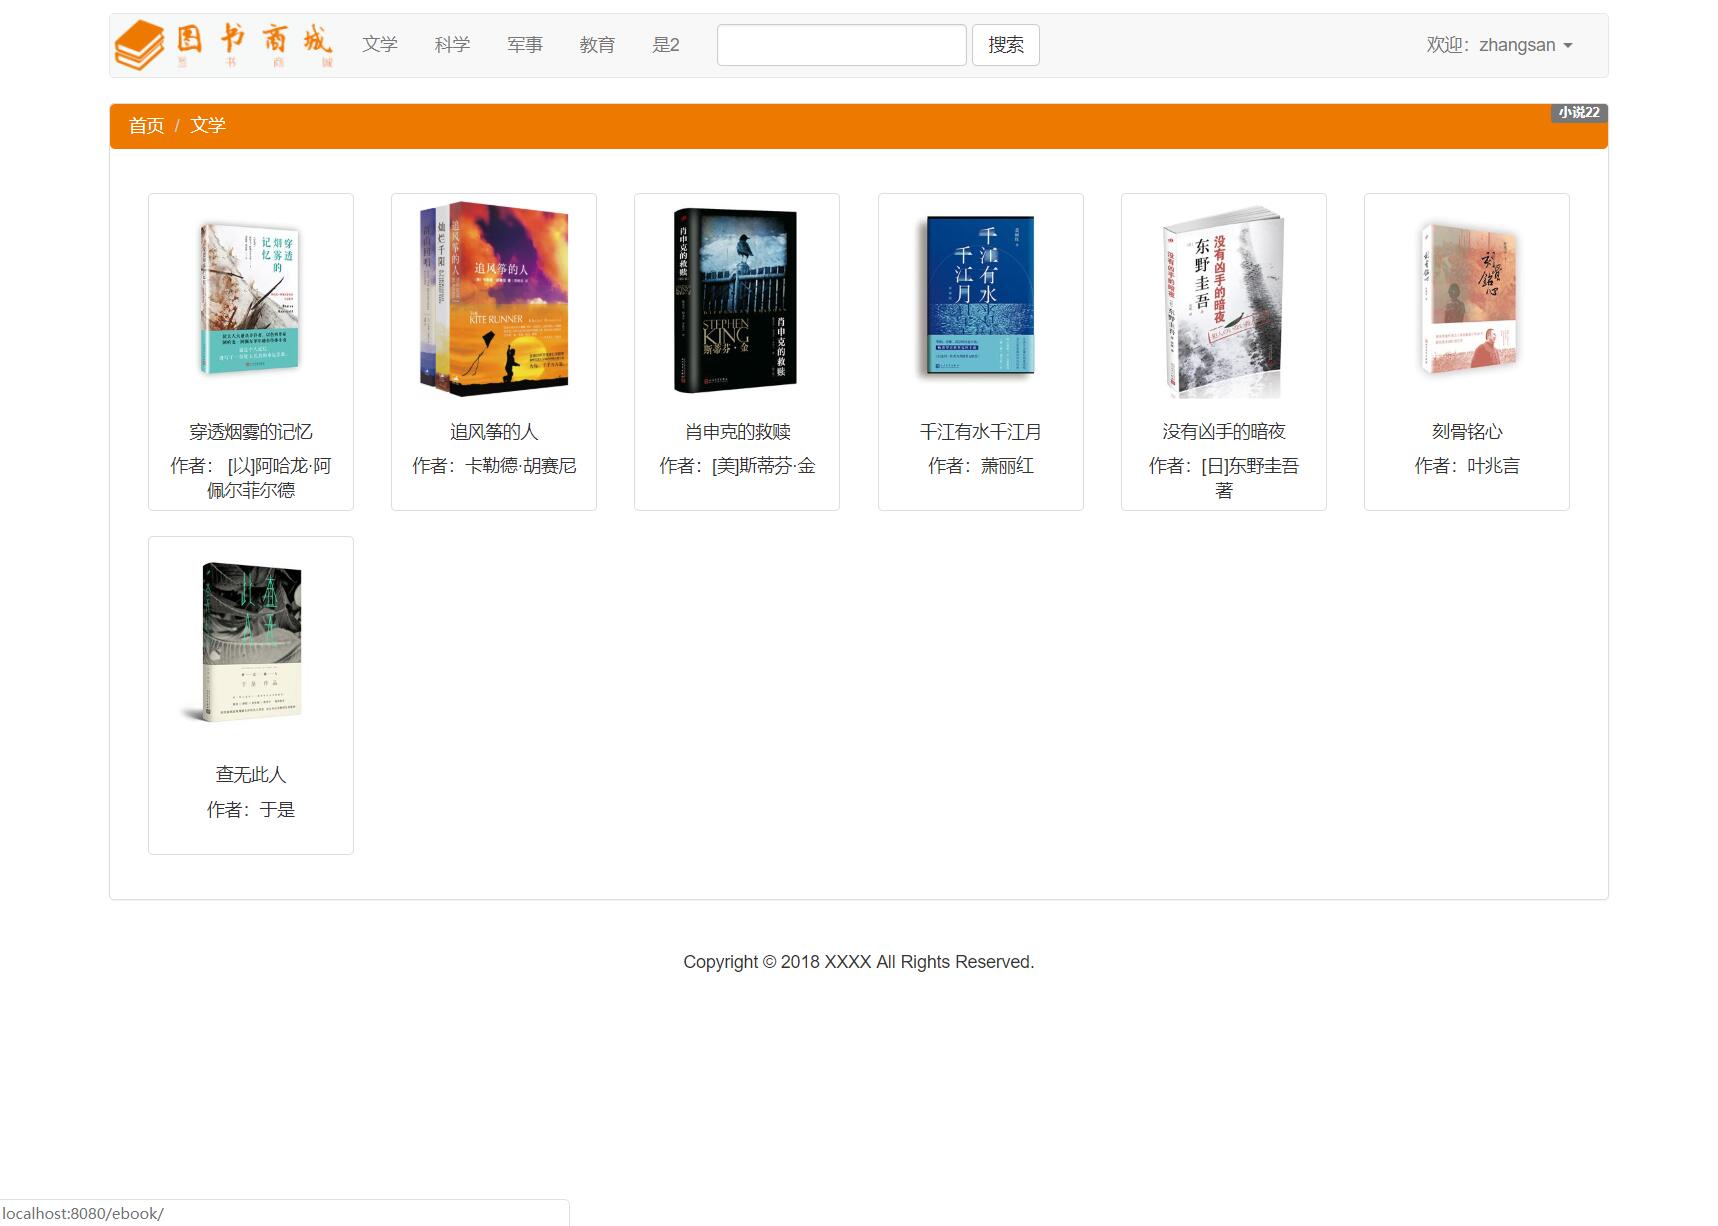Open cover of 穿透烟雾的记忆
Viewport: 1718px width, 1226px height.
tap(251, 300)
